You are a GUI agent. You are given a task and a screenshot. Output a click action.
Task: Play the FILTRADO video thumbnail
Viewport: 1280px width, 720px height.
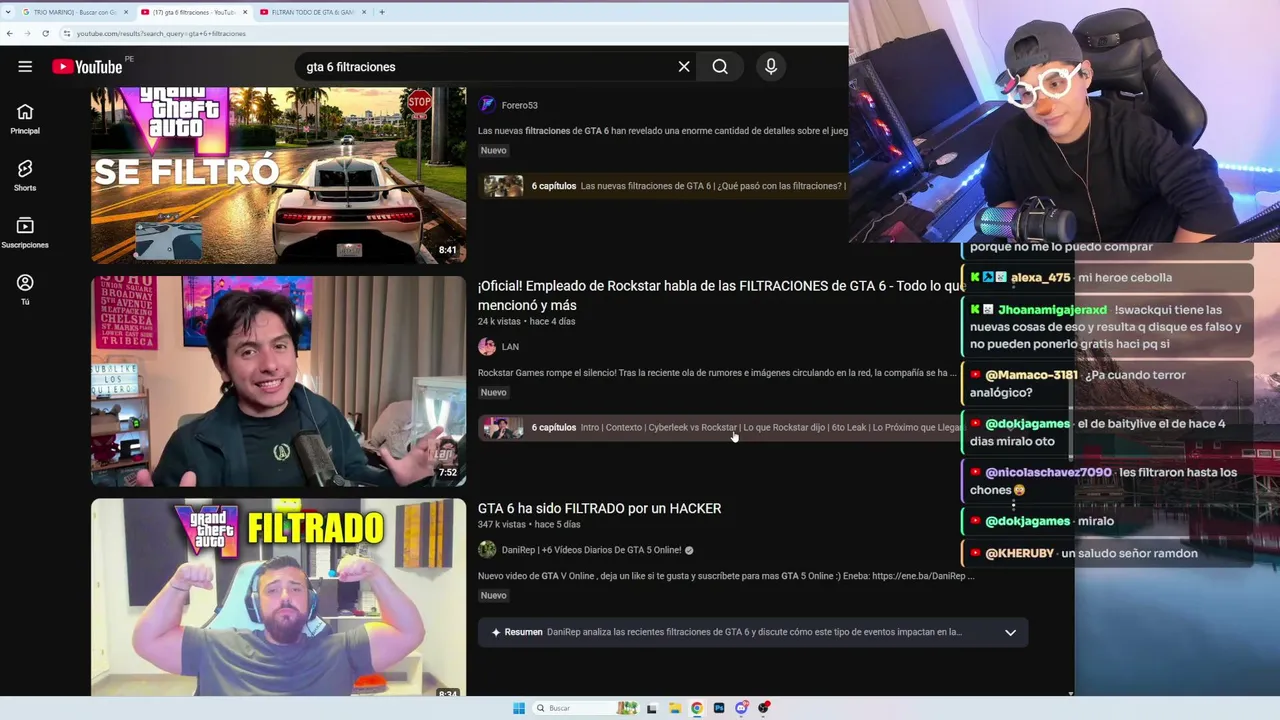(x=278, y=597)
